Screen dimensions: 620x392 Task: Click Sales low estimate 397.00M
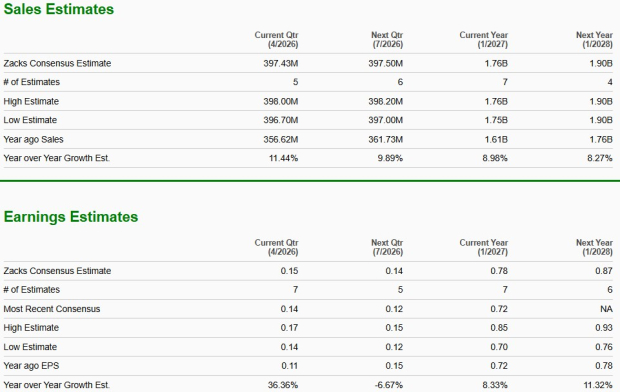(x=386, y=120)
